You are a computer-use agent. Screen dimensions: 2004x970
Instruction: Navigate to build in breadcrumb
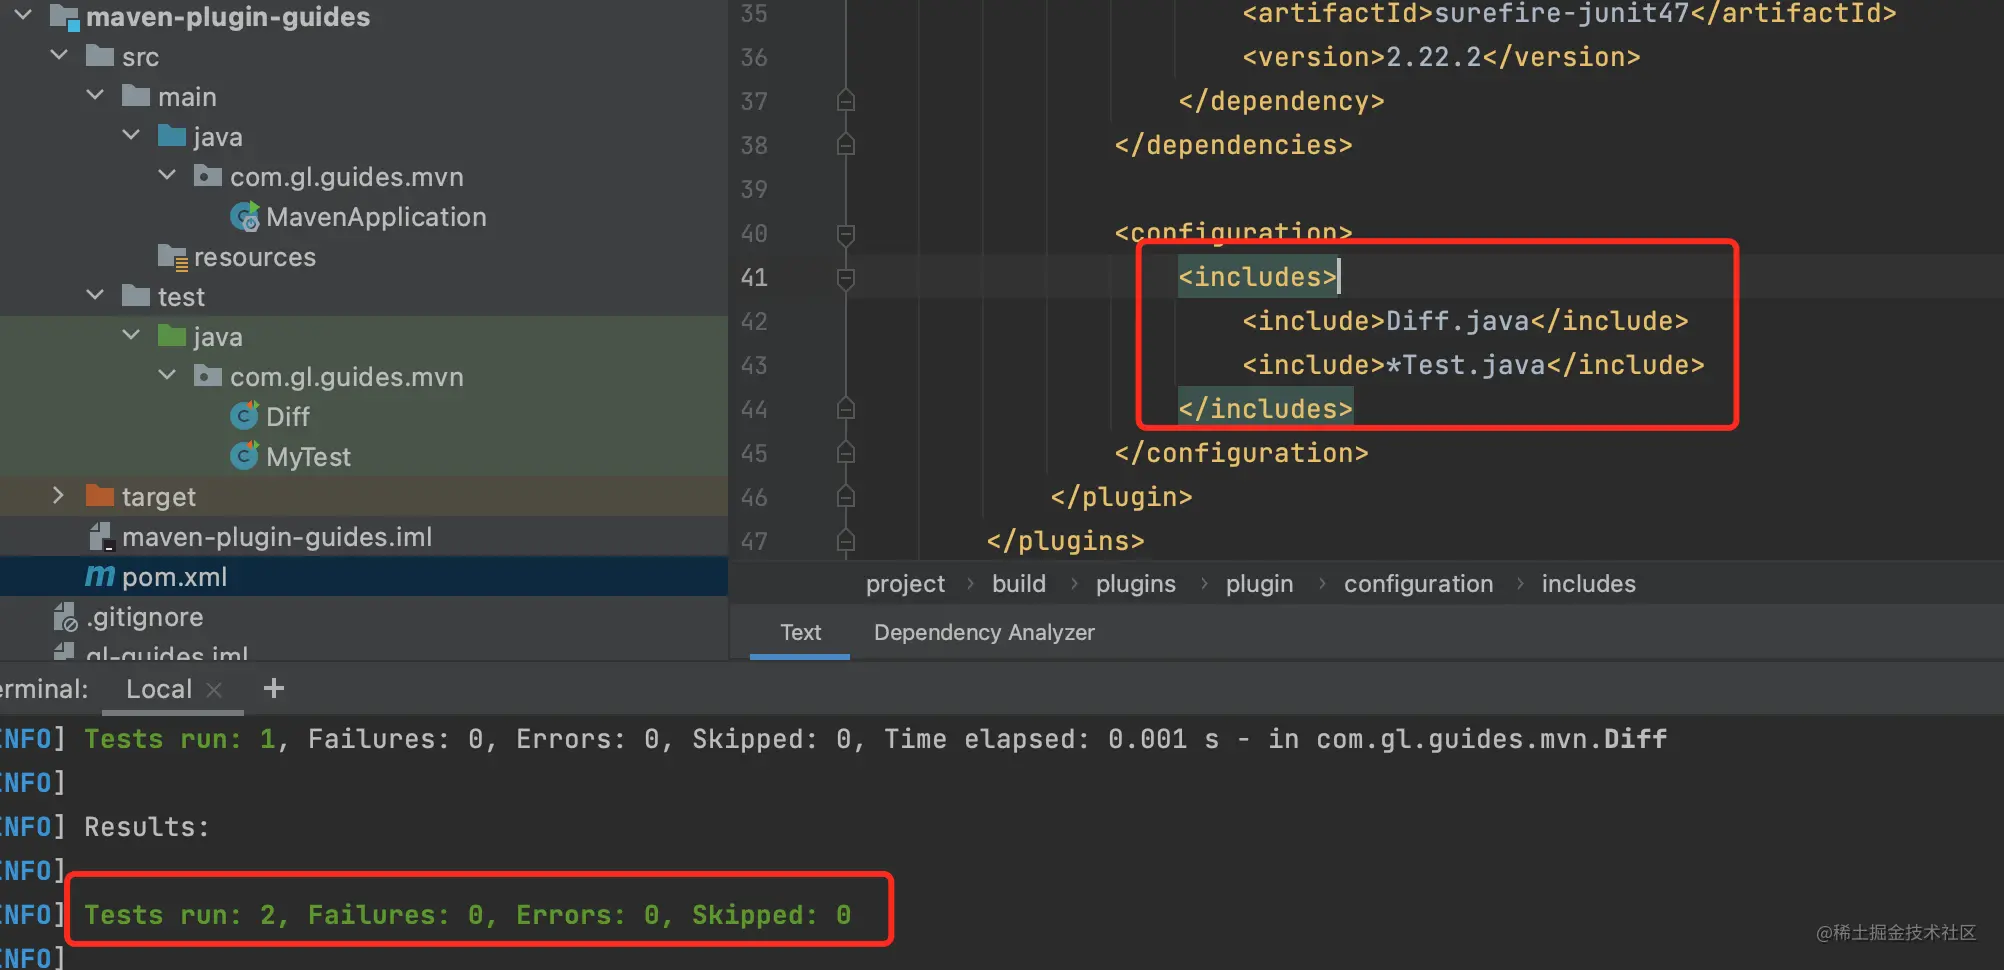point(1019,584)
